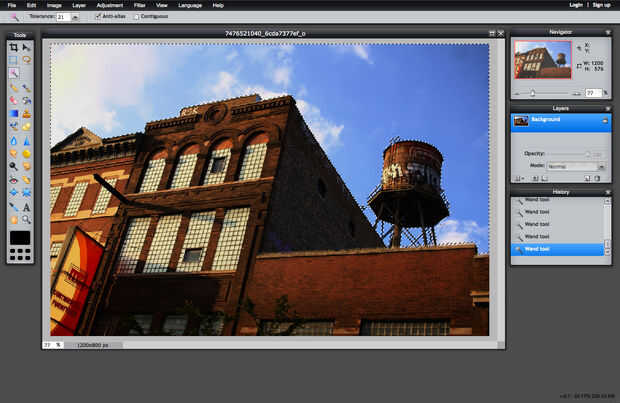Enable the Contiguous checkbox
620x403 pixels.
pyautogui.click(x=136, y=17)
